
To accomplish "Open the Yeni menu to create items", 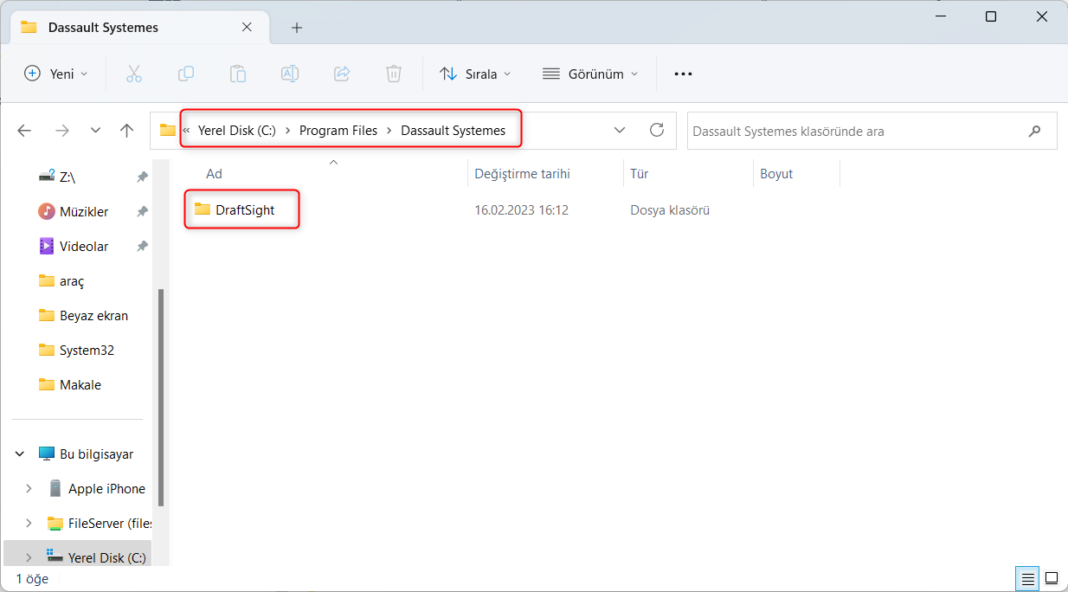I will click(x=55, y=73).
